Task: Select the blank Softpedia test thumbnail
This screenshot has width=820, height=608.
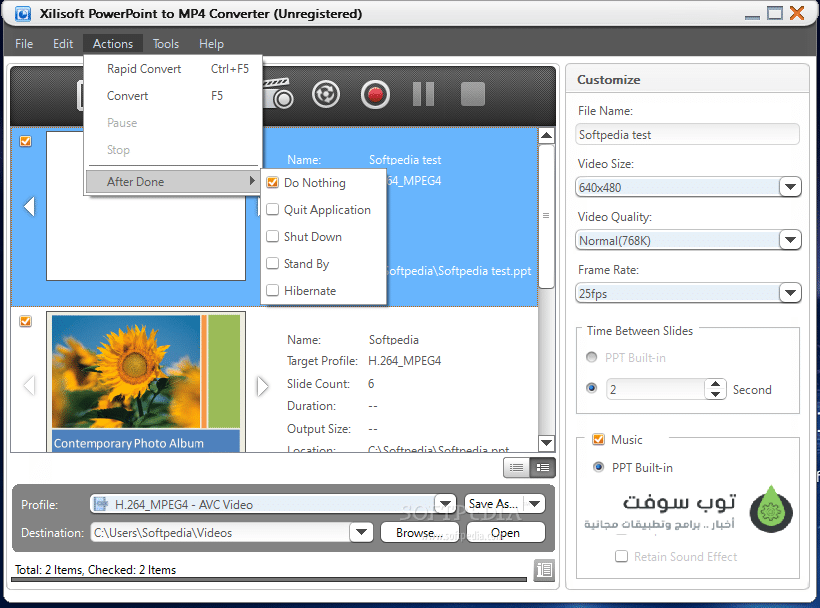Action: 146,206
